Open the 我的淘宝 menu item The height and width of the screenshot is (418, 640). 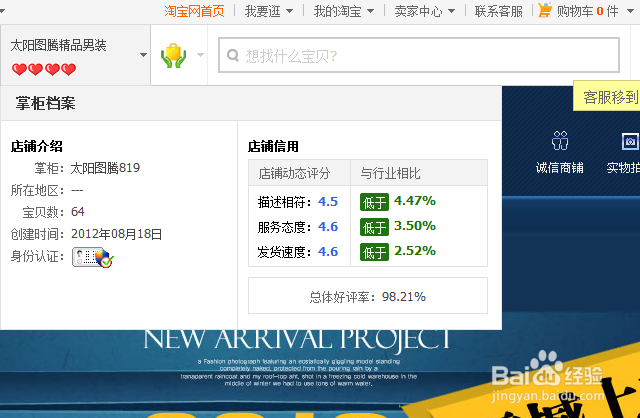point(337,11)
